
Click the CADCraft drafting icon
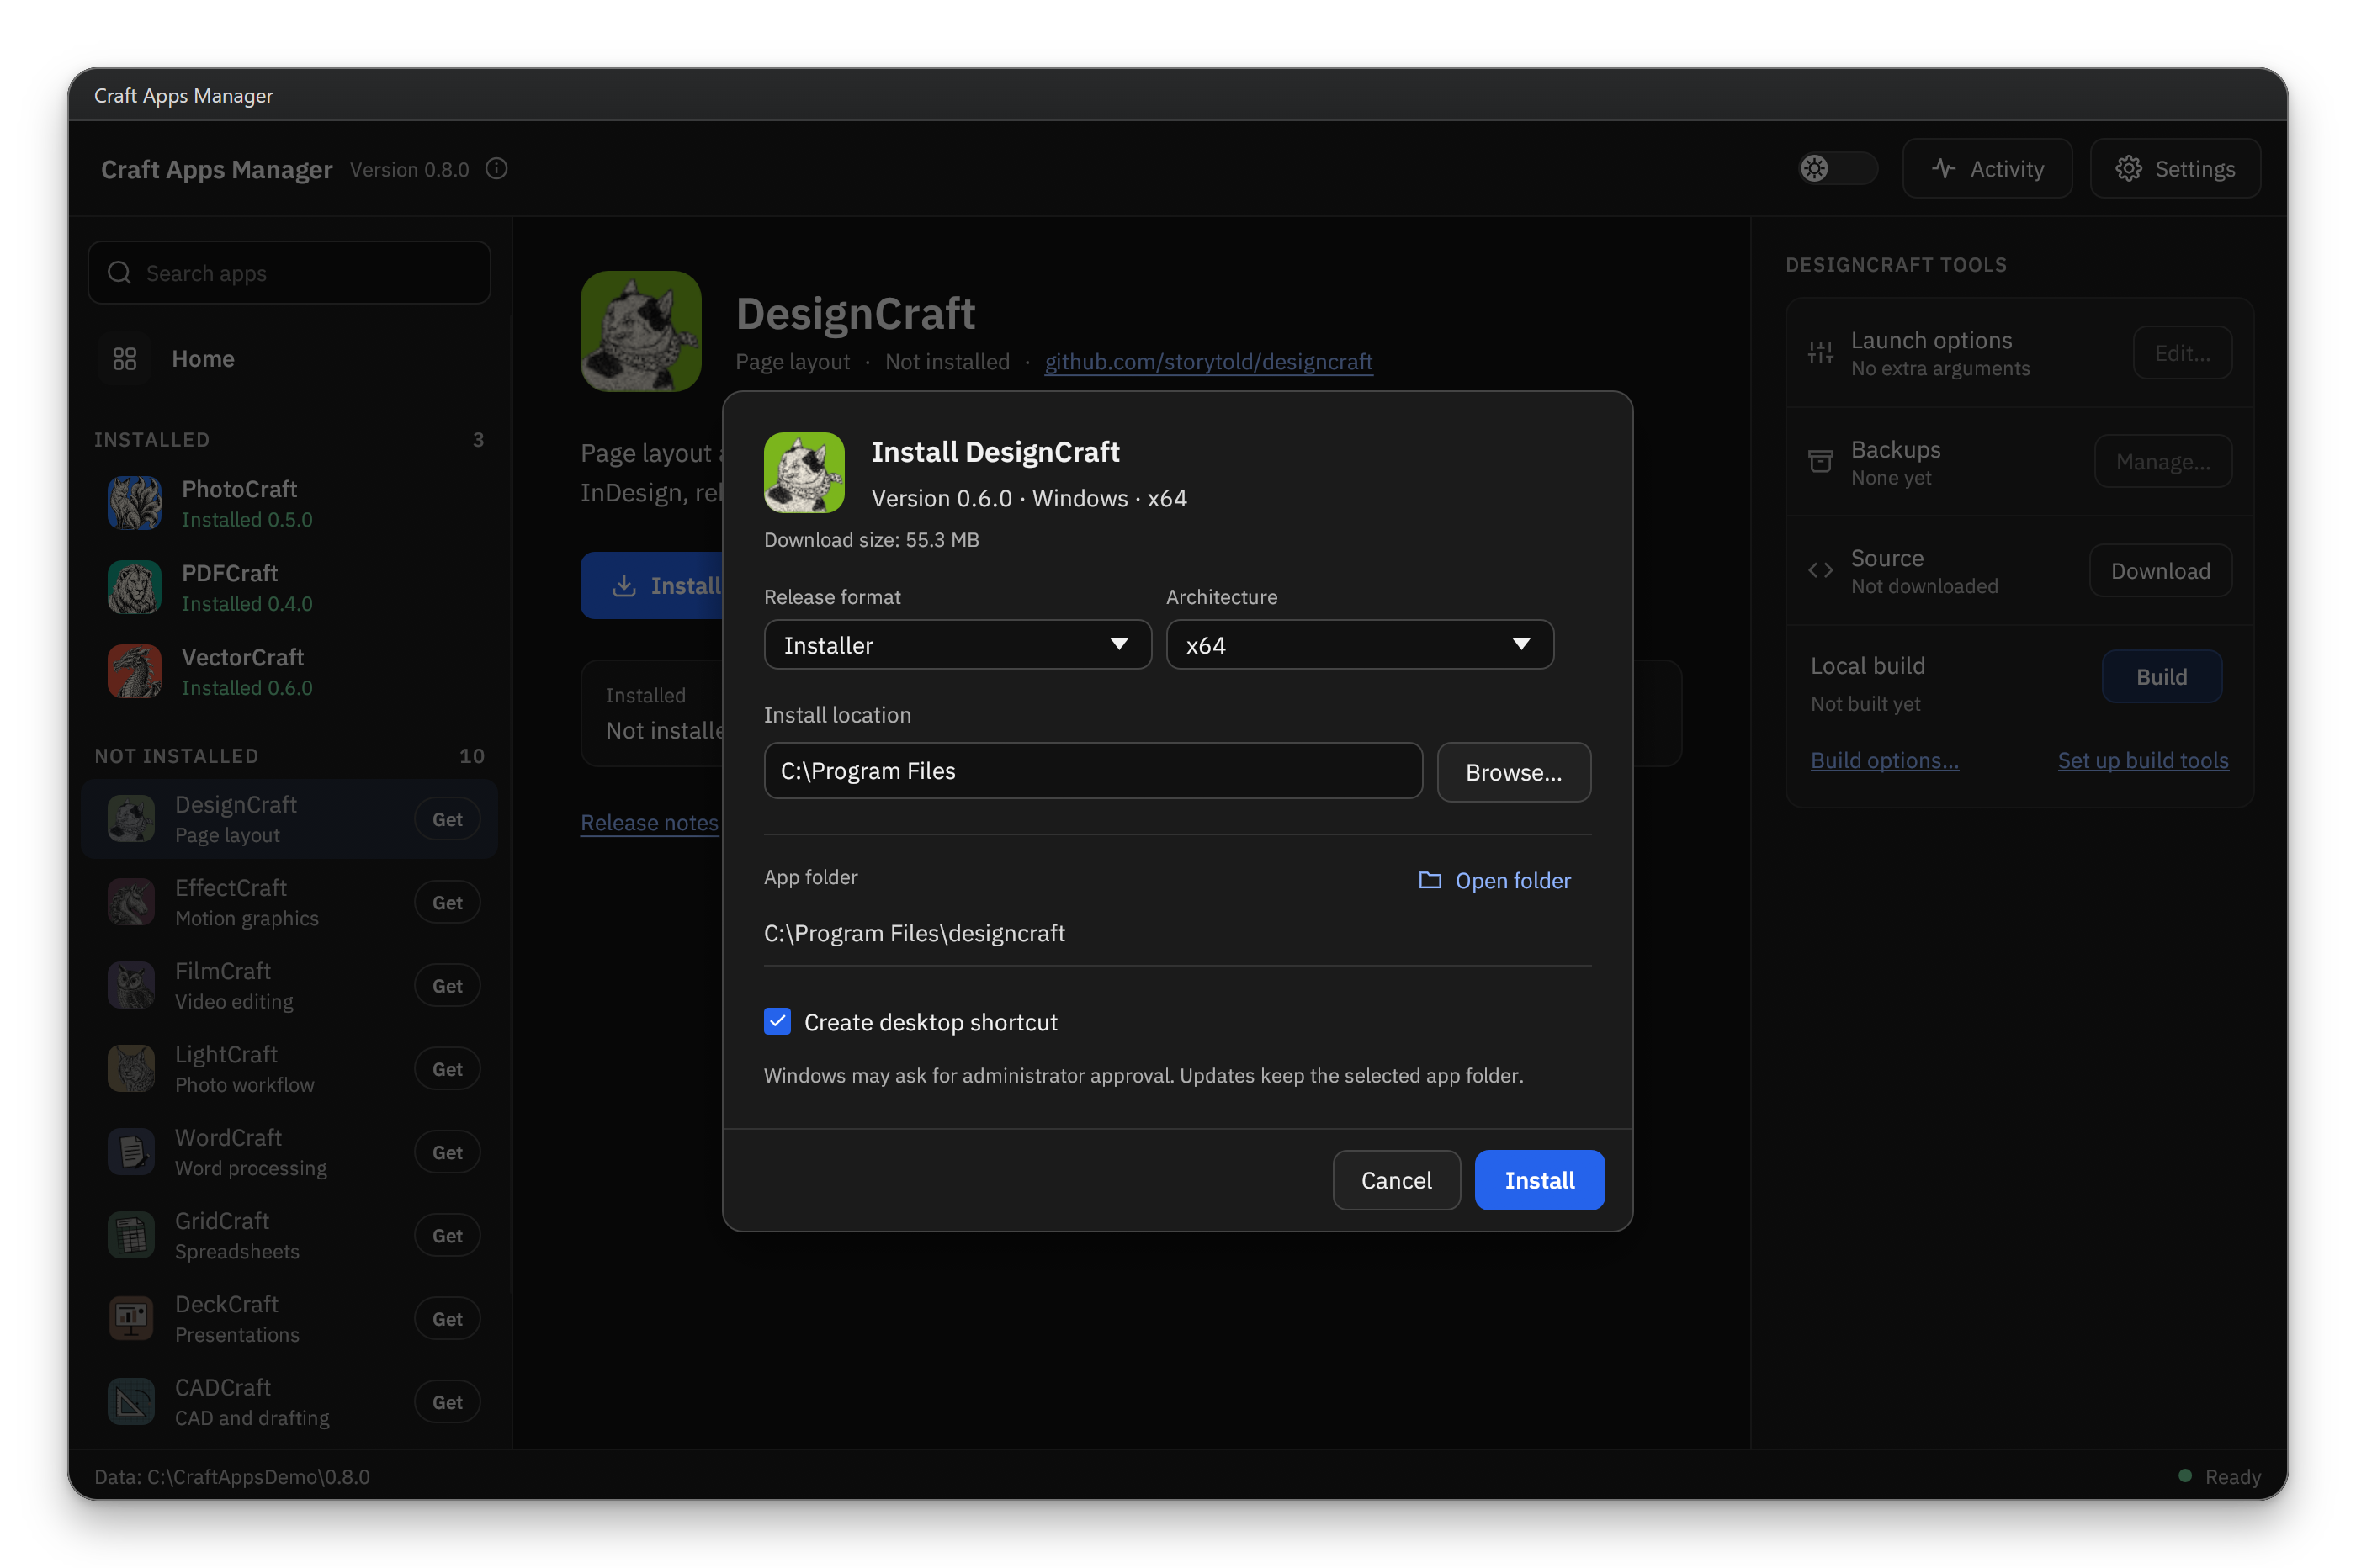131,1402
